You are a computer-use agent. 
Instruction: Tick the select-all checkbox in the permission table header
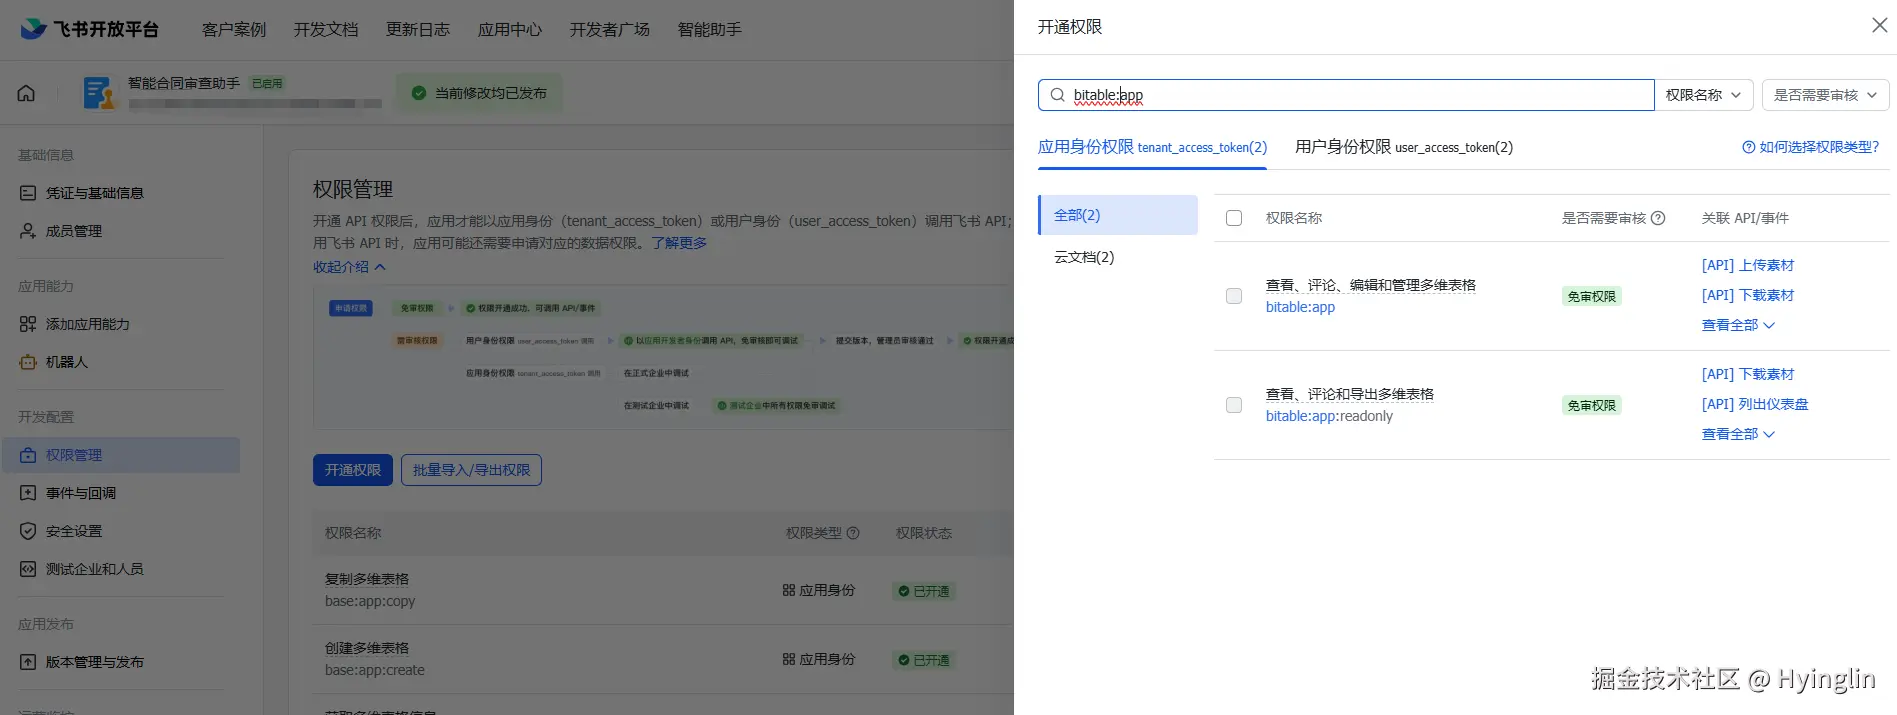[1234, 218]
